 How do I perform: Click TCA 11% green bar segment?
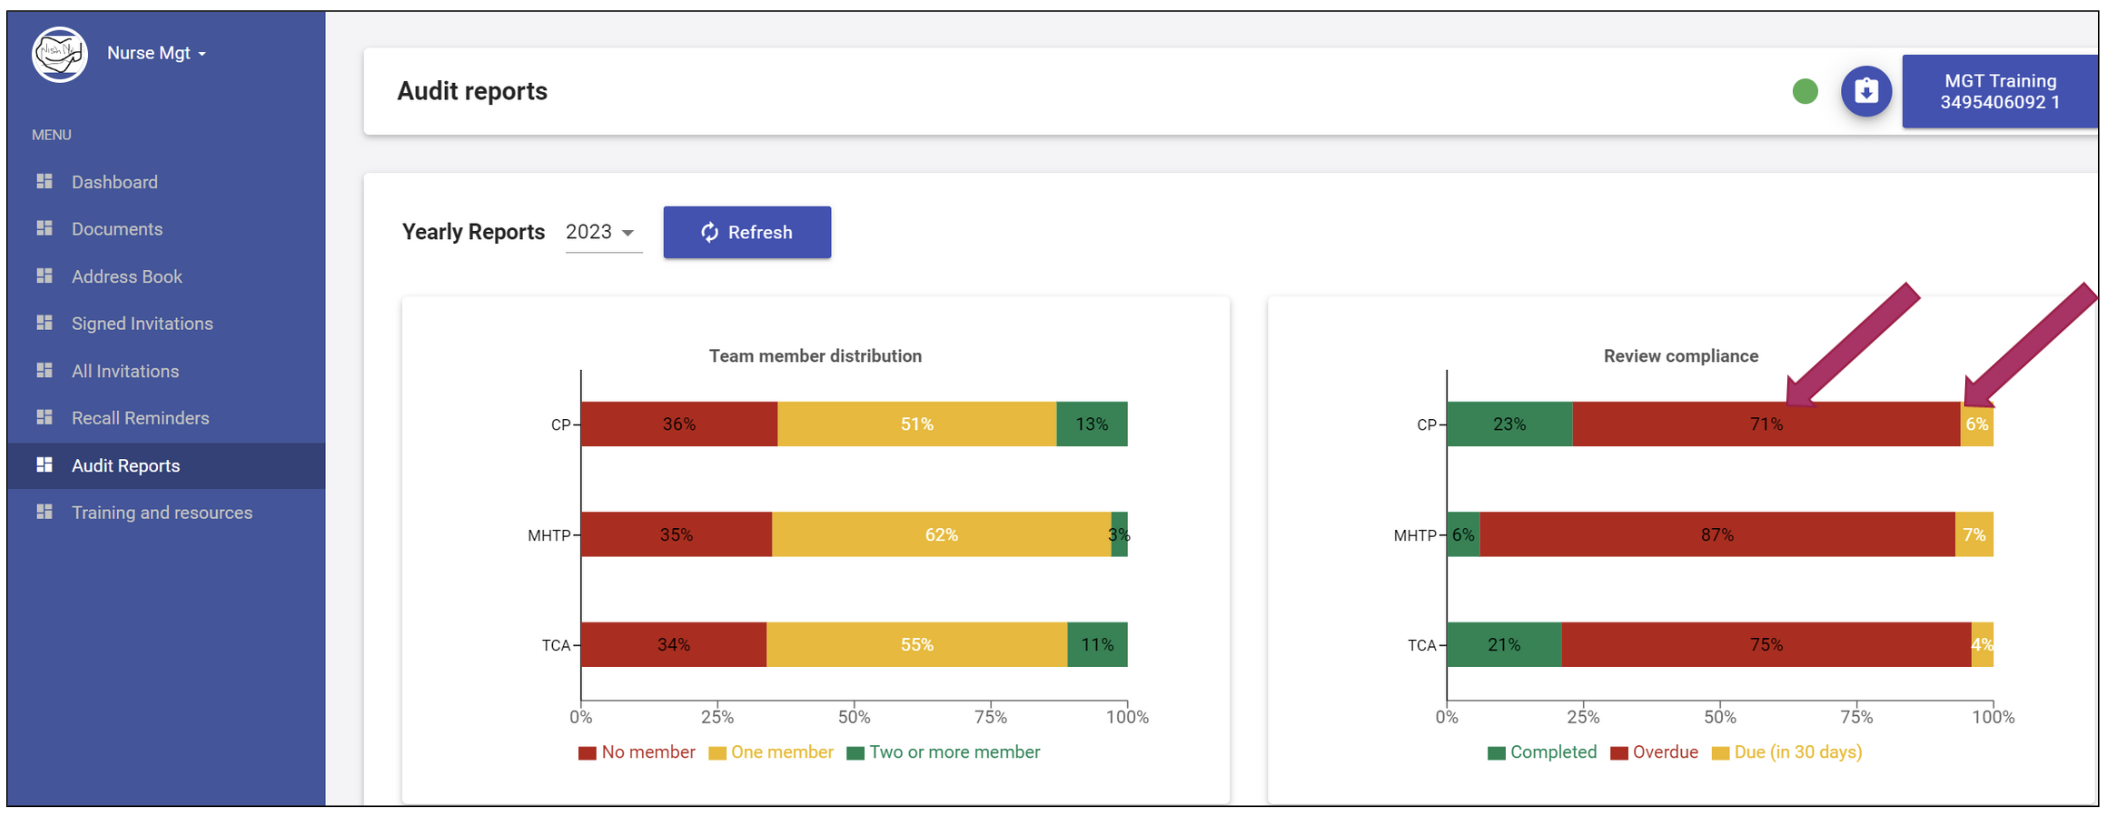point(1097,645)
